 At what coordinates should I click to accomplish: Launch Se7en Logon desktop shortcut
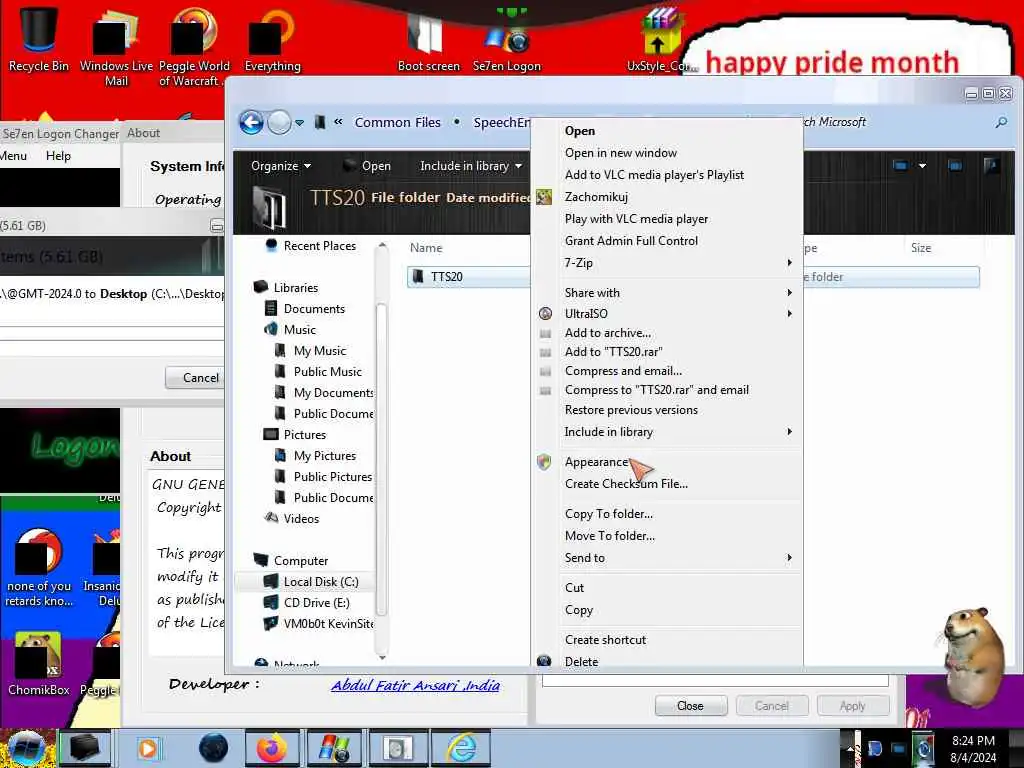[x=507, y=39]
